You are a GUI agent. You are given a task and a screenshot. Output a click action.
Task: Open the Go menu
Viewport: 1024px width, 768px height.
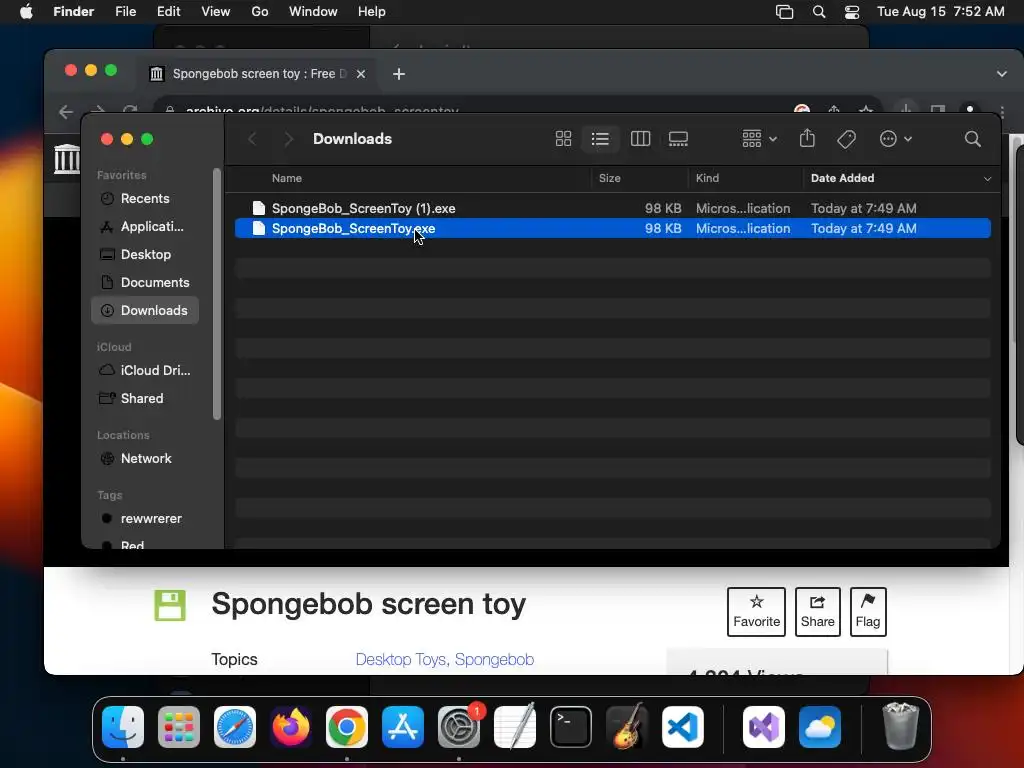pos(260,12)
